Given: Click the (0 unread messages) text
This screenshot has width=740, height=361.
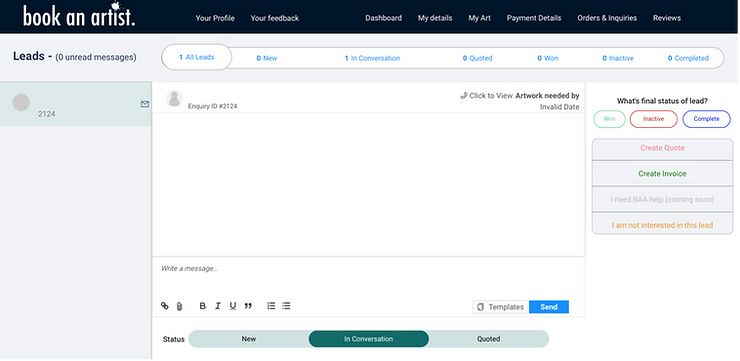Looking at the screenshot, I should pos(96,58).
